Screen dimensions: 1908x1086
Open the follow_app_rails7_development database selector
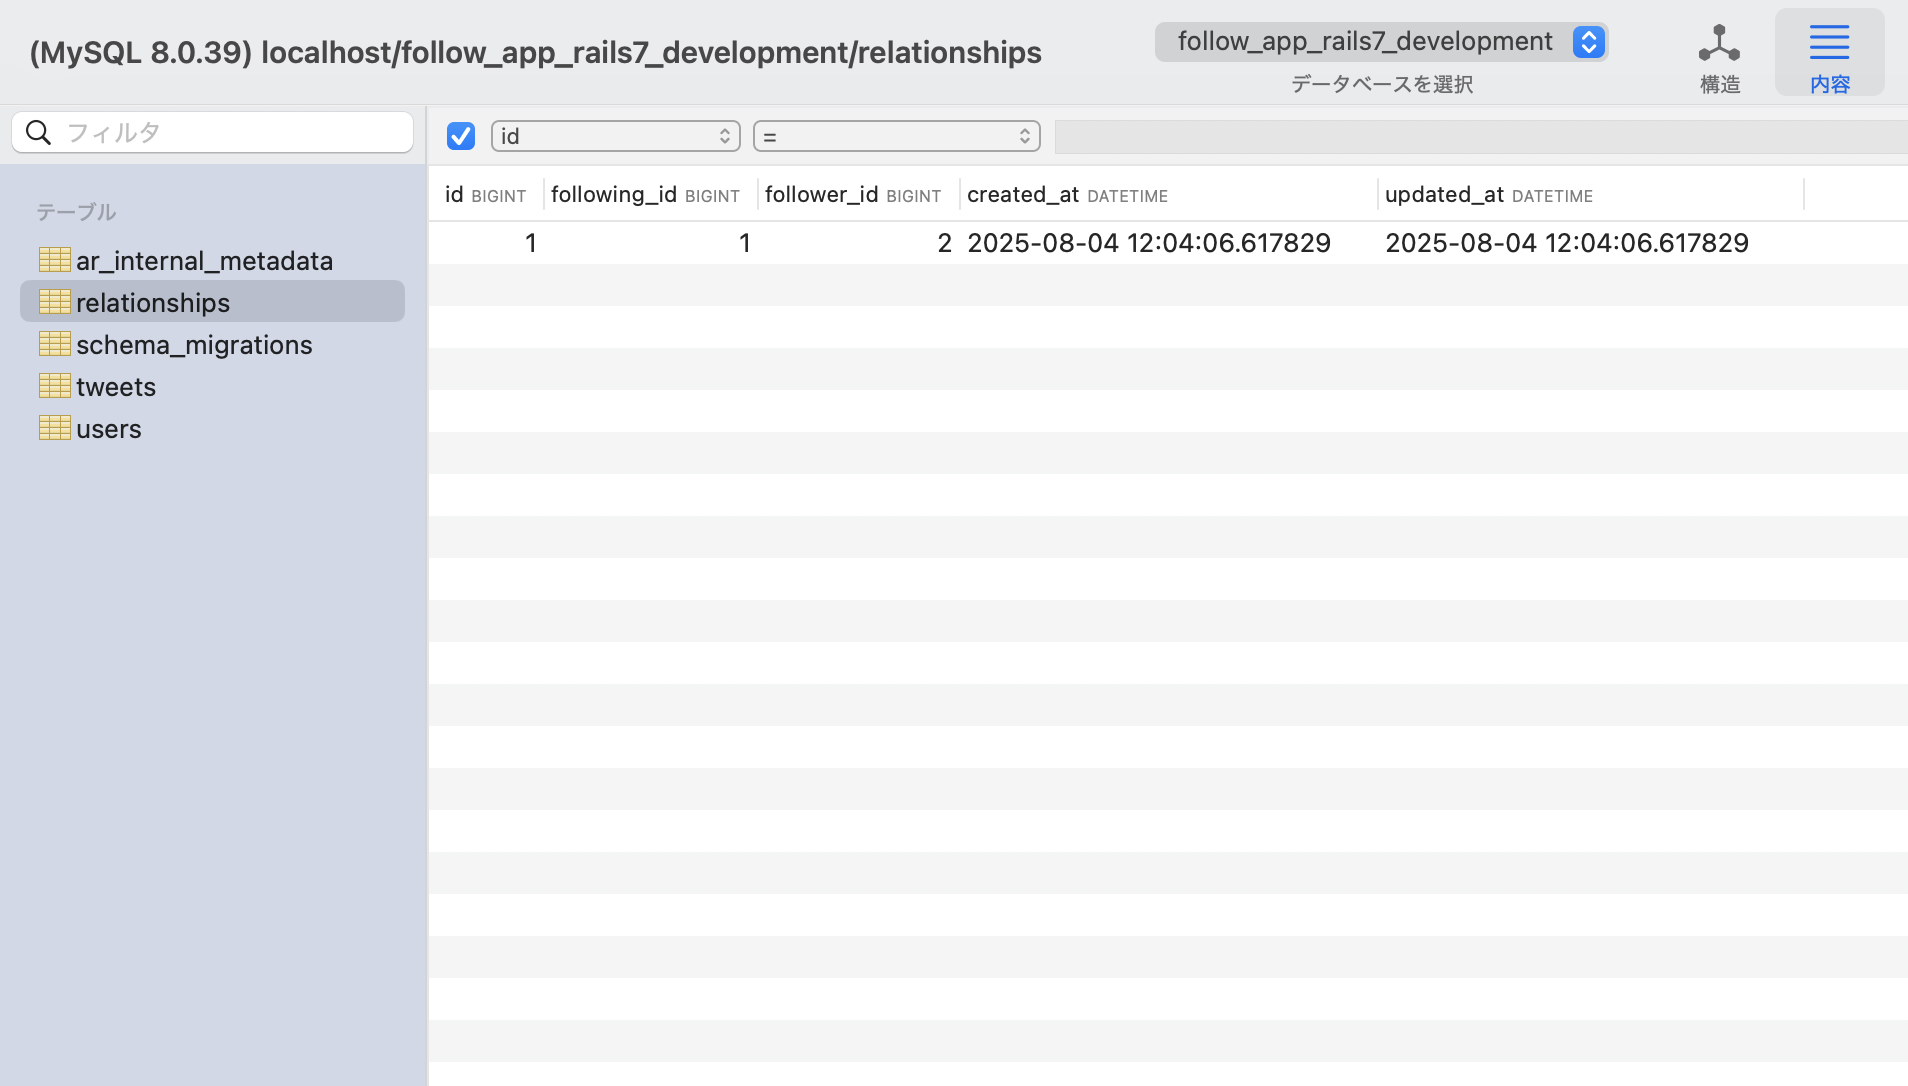(x=1381, y=42)
